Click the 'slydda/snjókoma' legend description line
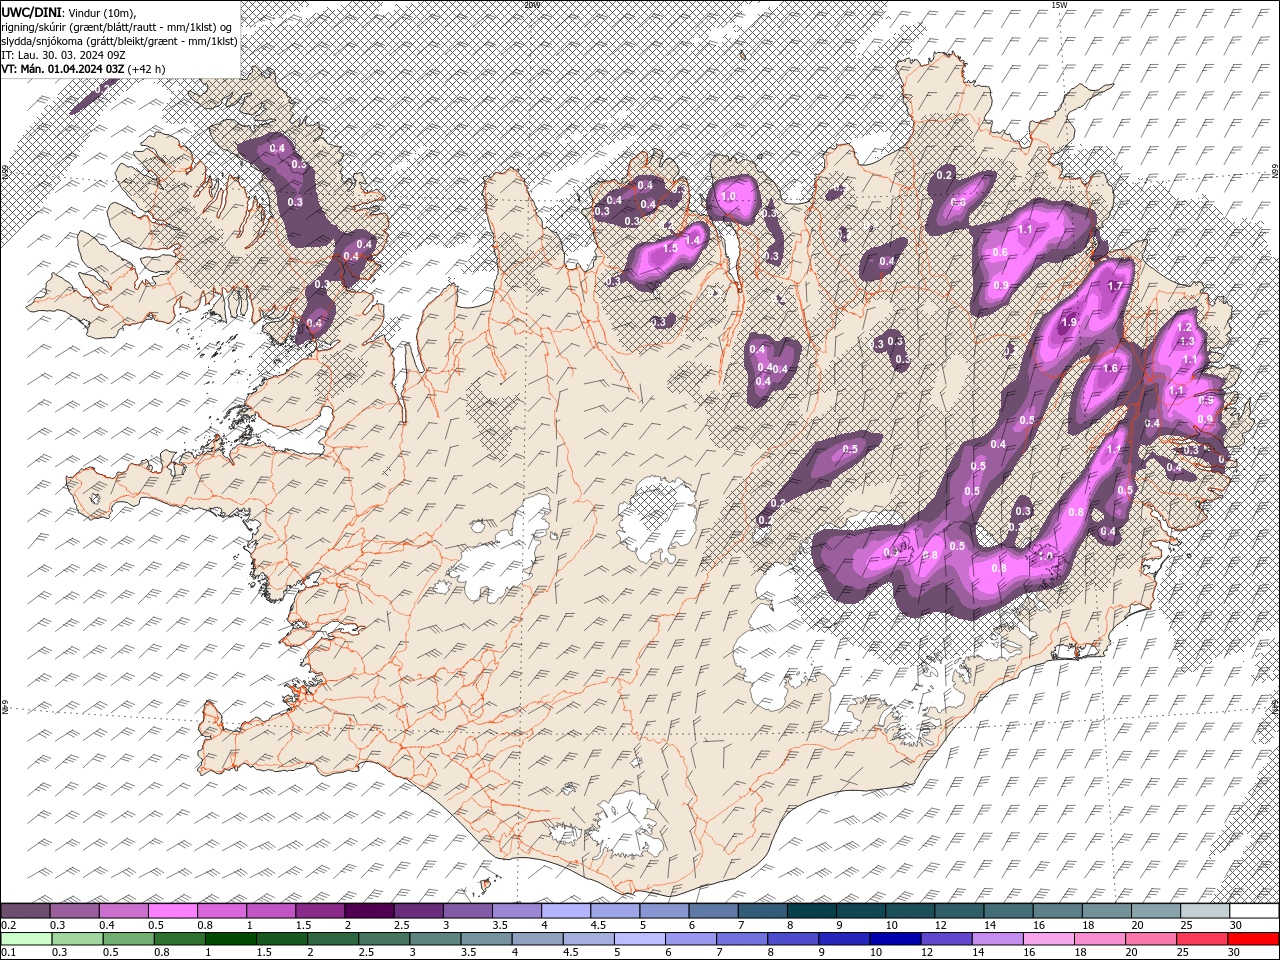 pyautogui.click(x=119, y=41)
